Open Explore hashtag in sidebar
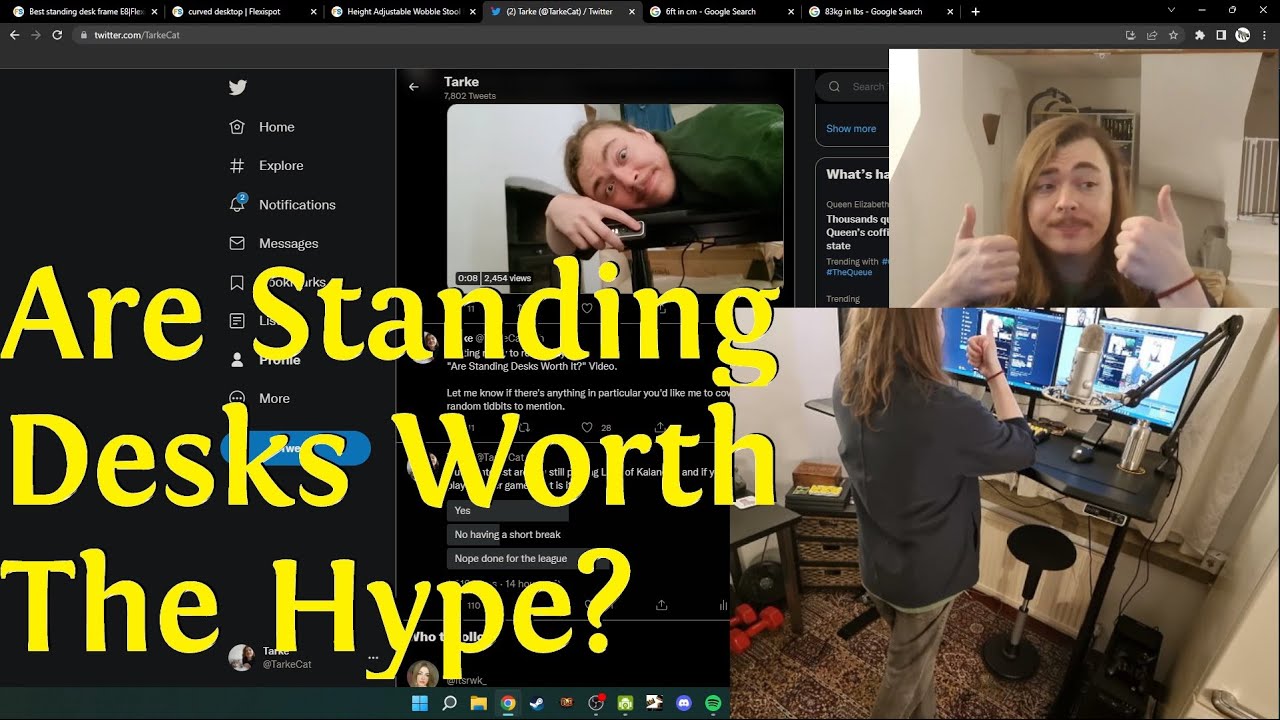The width and height of the screenshot is (1280, 720). pyautogui.click(x=266, y=166)
